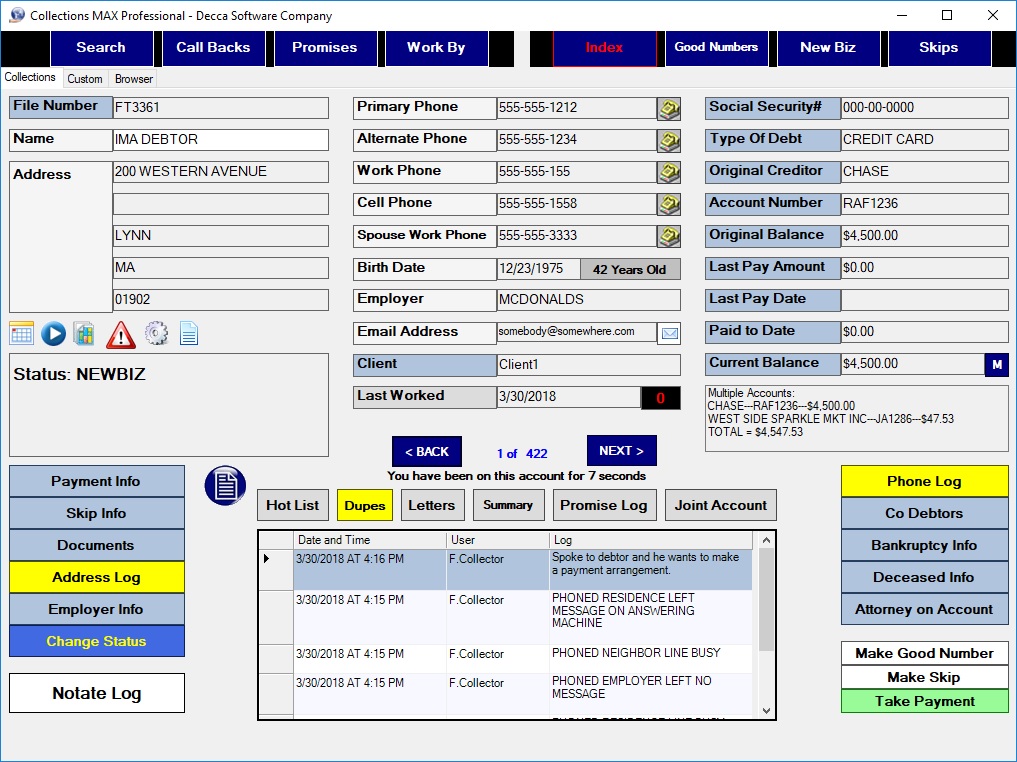The width and height of the screenshot is (1017, 762).
Task: Open the red warning triangle alert icon
Action: point(121,334)
